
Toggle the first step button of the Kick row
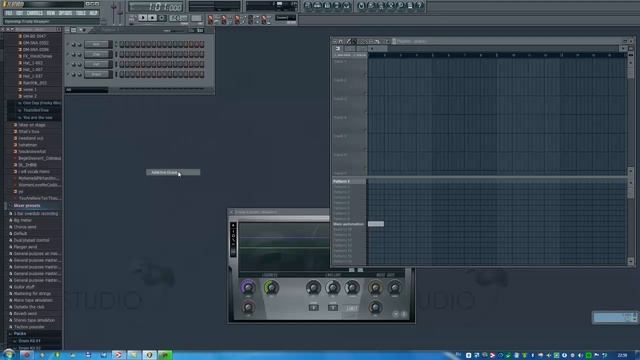click(x=122, y=44)
